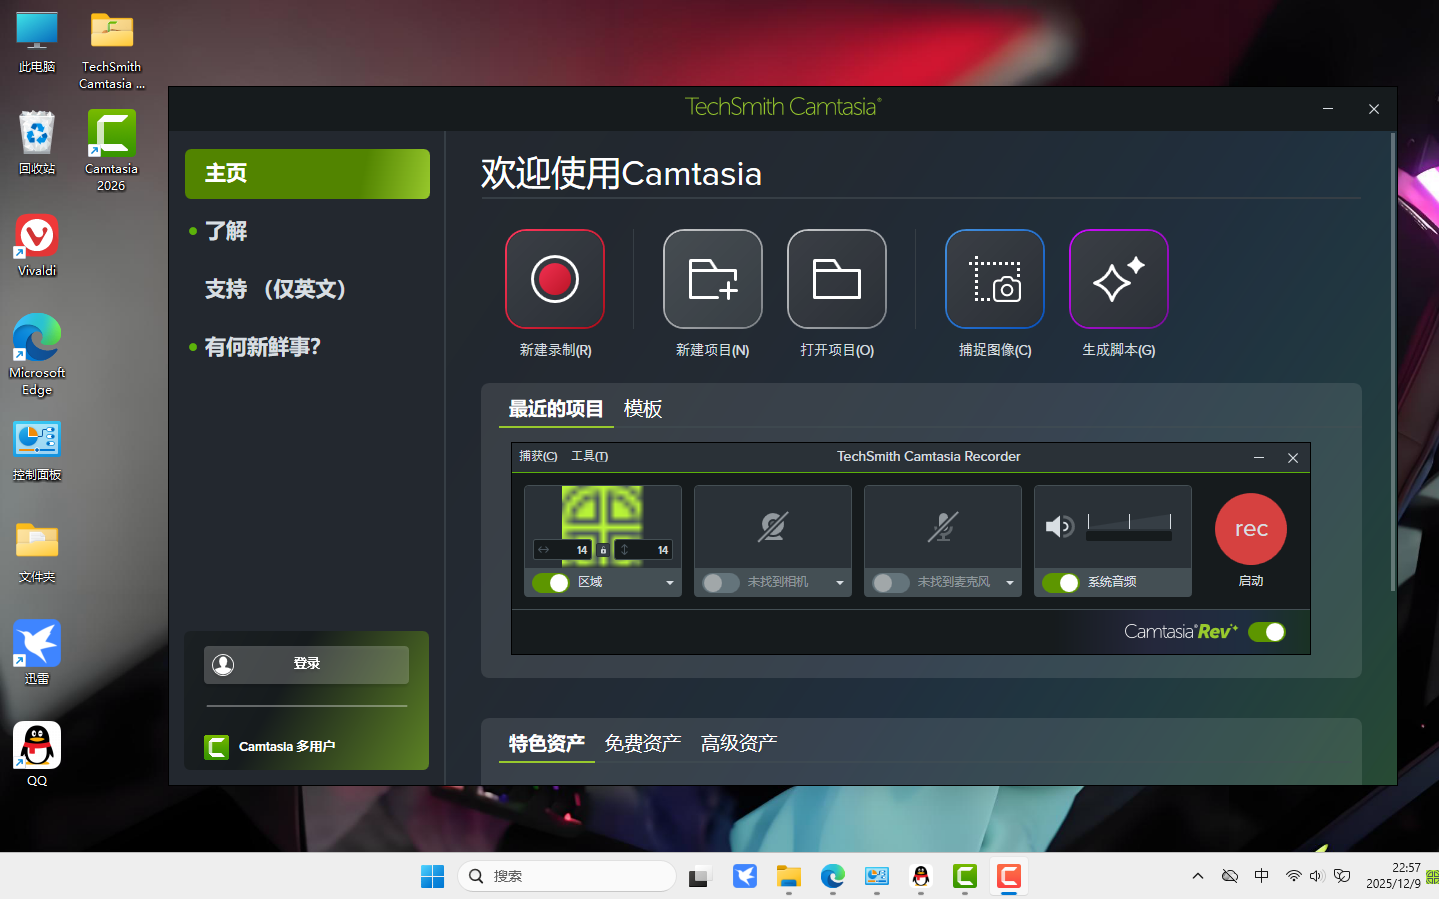Click the 中 input method indicator
The width and height of the screenshot is (1439, 899).
[1262, 876]
